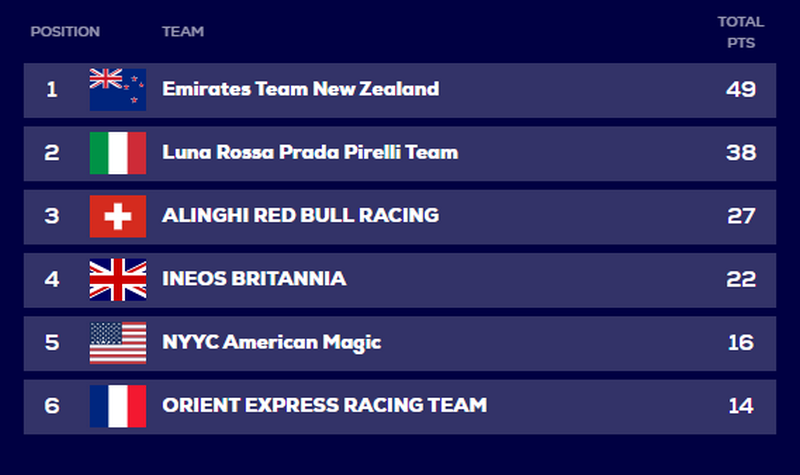The height and width of the screenshot is (475, 800).
Task: Open ORIENT EXPRESS RACING TEAM name
Action: [324, 406]
